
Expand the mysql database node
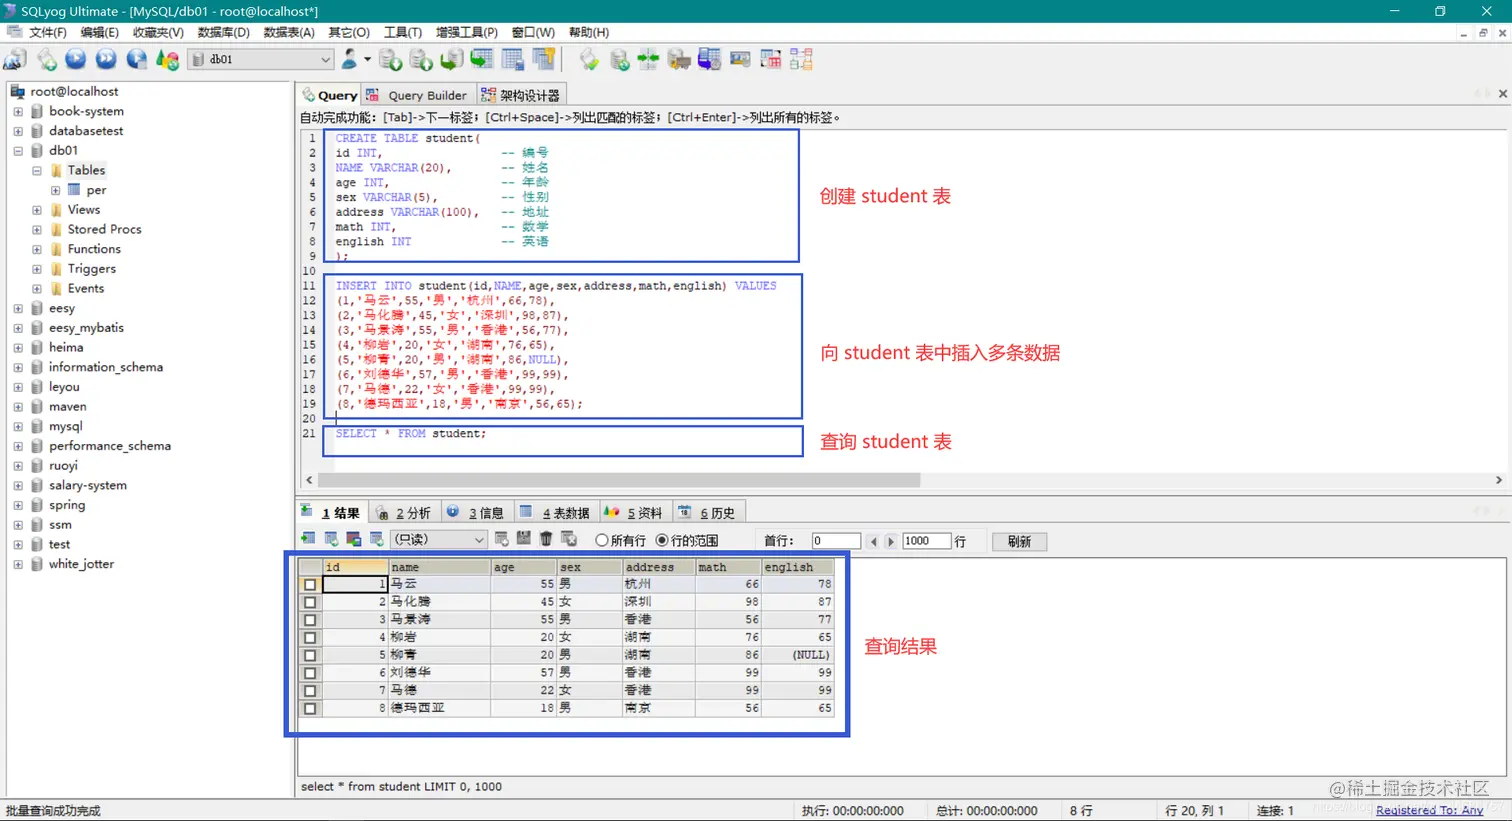[18, 427]
